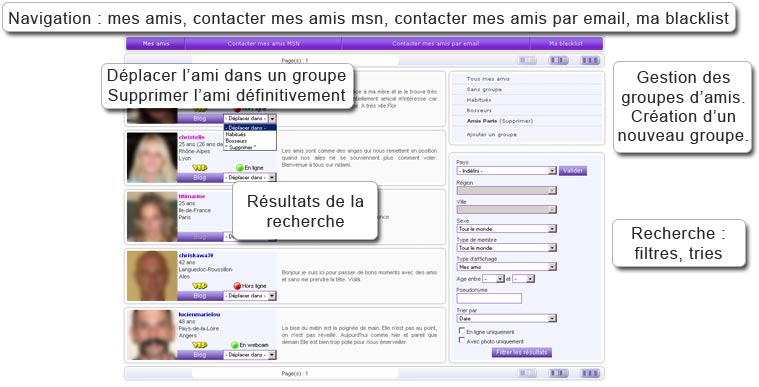The height and width of the screenshot is (387, 759).
Task: Select two-column layout icon in top pagination bar
Action: (x=558, y=61)
